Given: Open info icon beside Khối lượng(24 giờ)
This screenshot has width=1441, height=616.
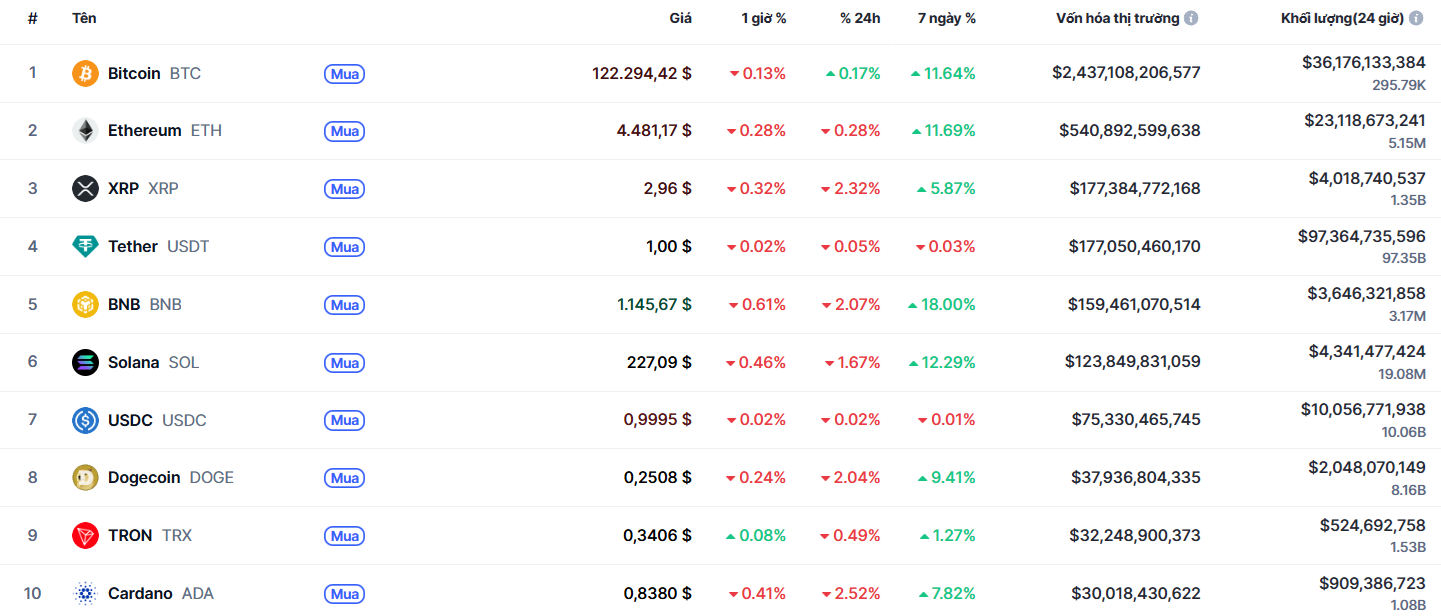Looking at the screenshot, I should [1416, 18].
